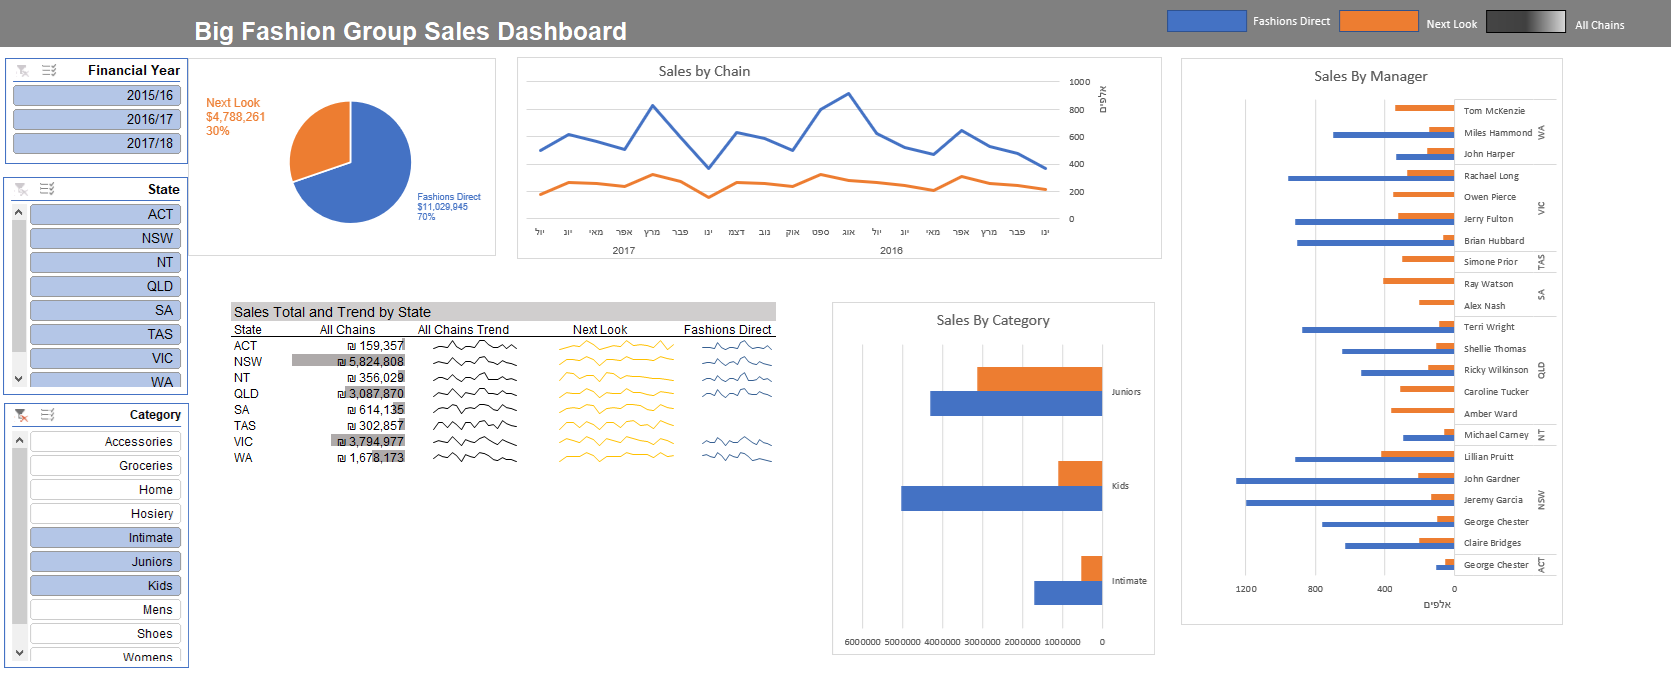Filter by the Home category

tap(105, 489)
